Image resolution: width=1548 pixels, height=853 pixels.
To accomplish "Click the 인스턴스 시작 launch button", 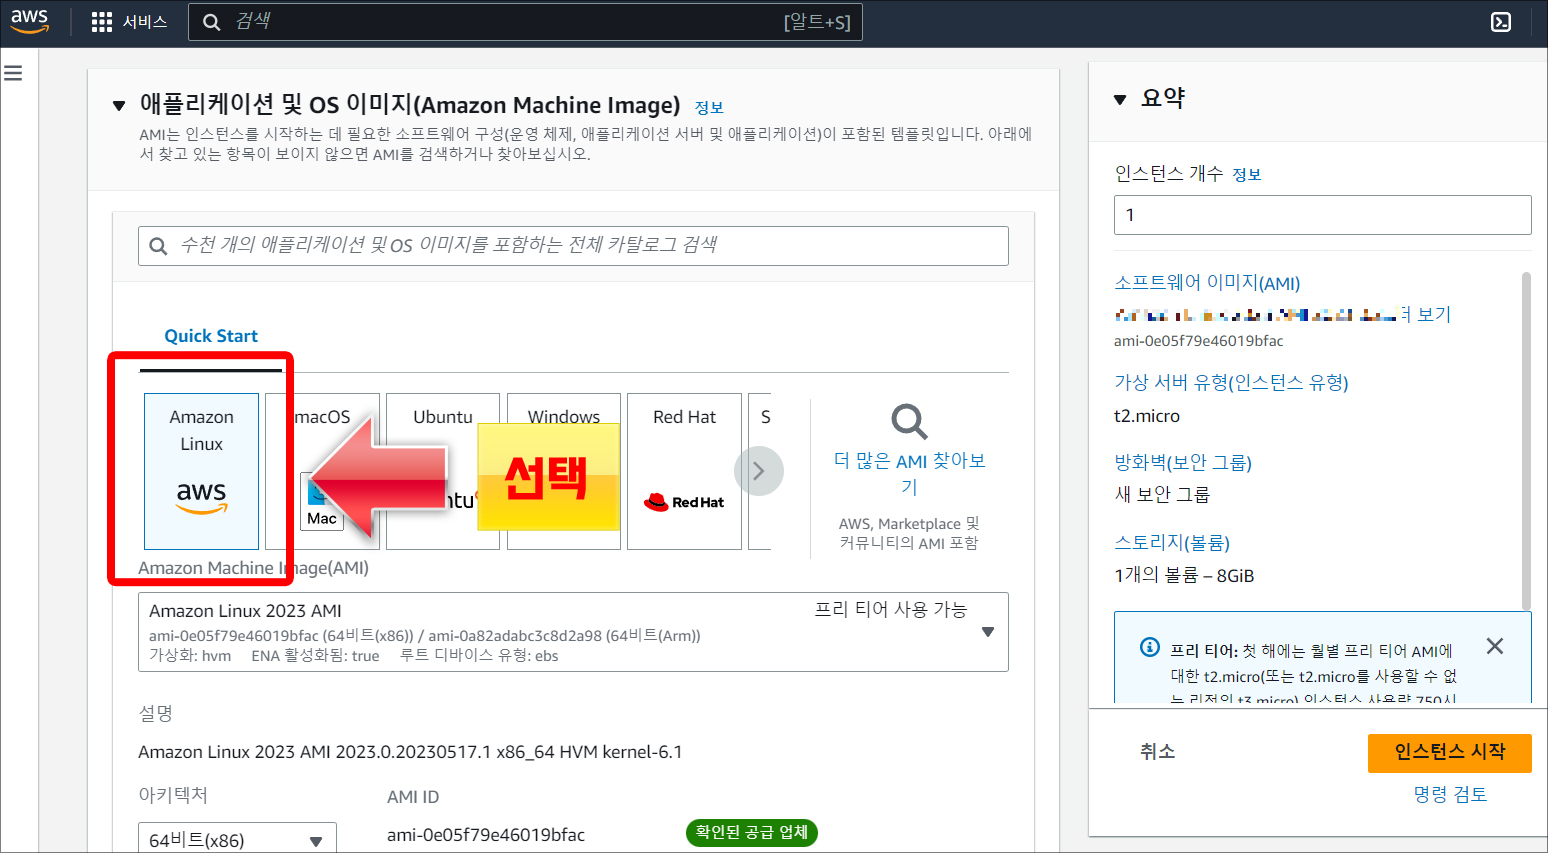I will coord(1449,752).
